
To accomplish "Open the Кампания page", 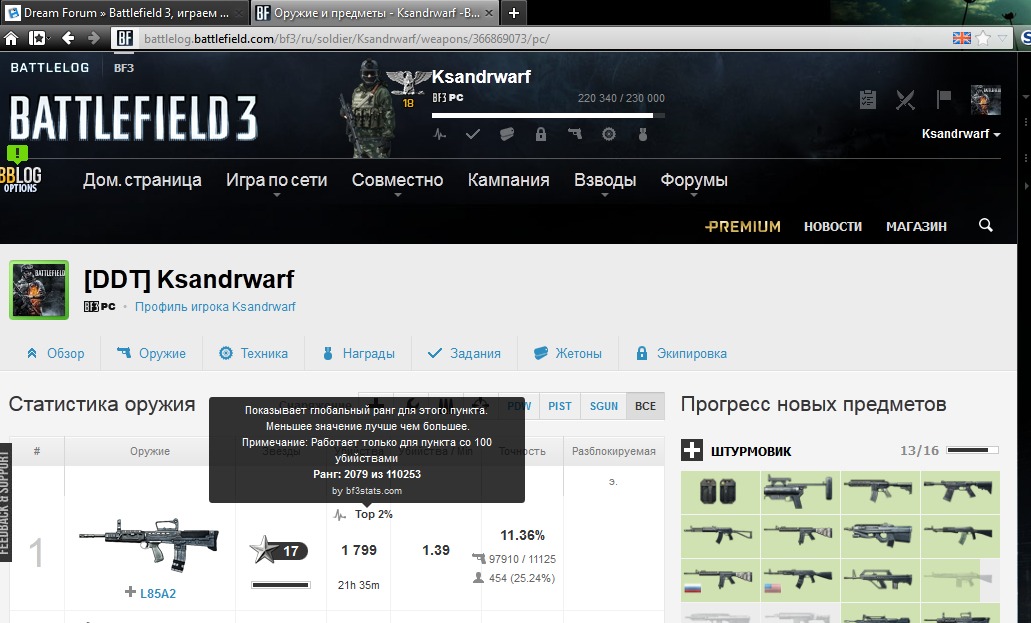I will pos(508,180).
